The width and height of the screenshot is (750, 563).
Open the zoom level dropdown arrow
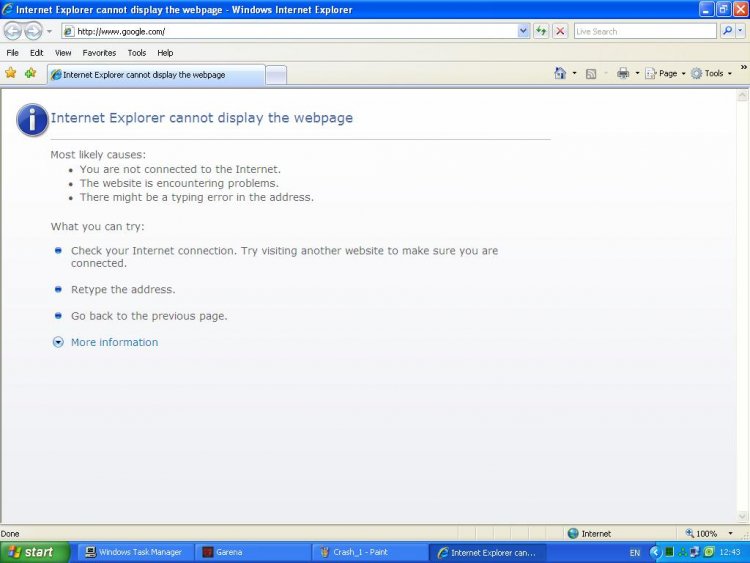coord(730,533)
